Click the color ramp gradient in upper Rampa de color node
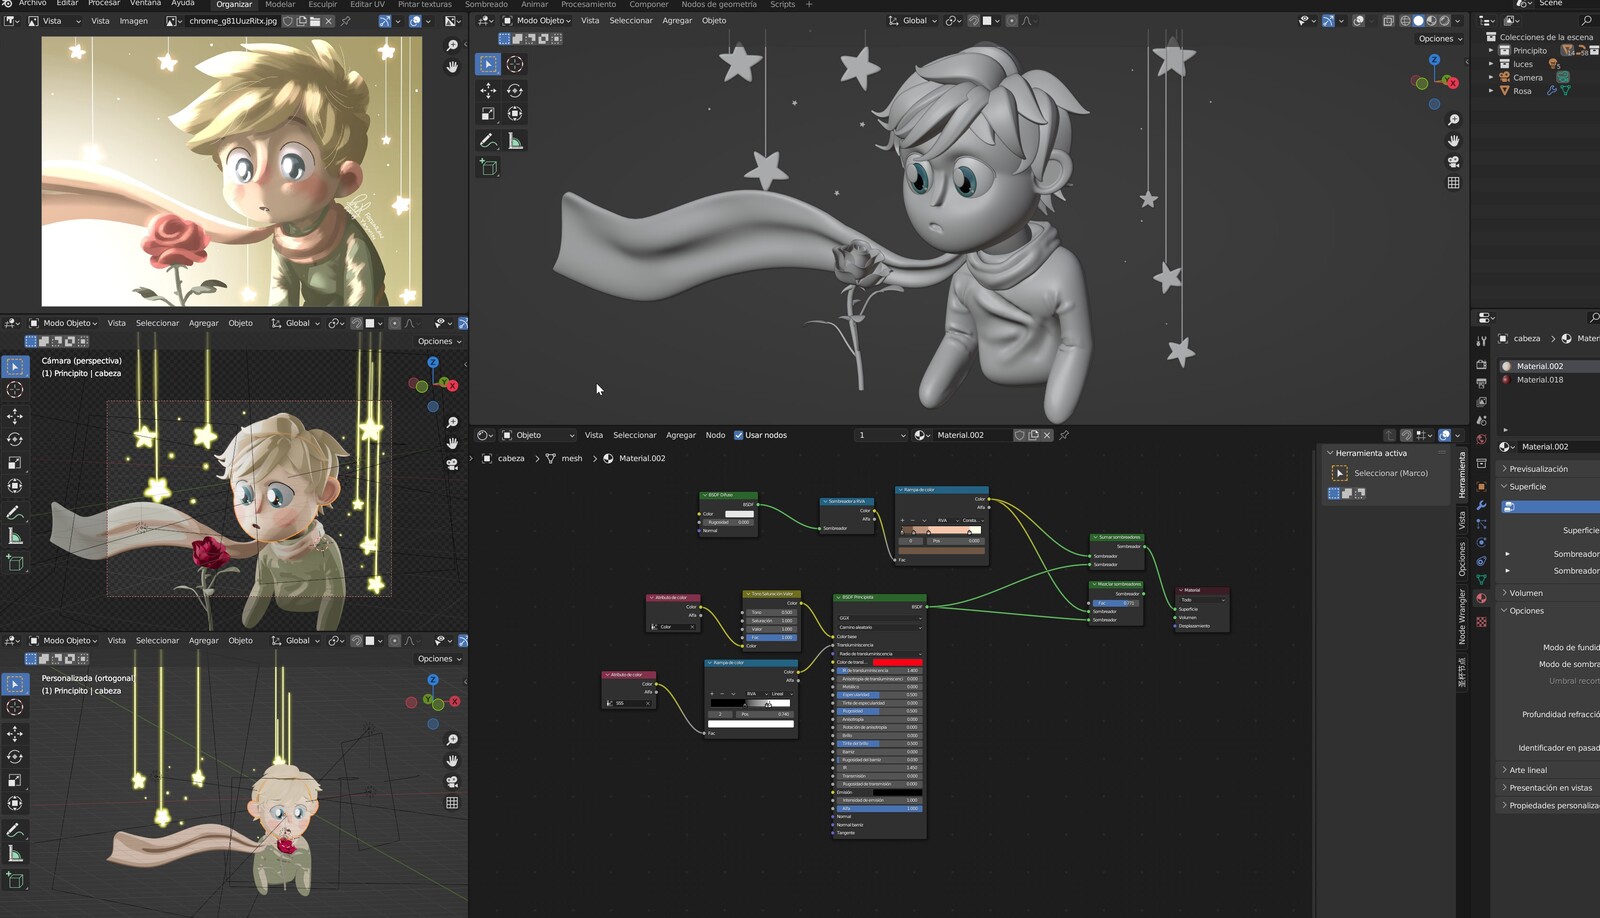 coord(941,531)
